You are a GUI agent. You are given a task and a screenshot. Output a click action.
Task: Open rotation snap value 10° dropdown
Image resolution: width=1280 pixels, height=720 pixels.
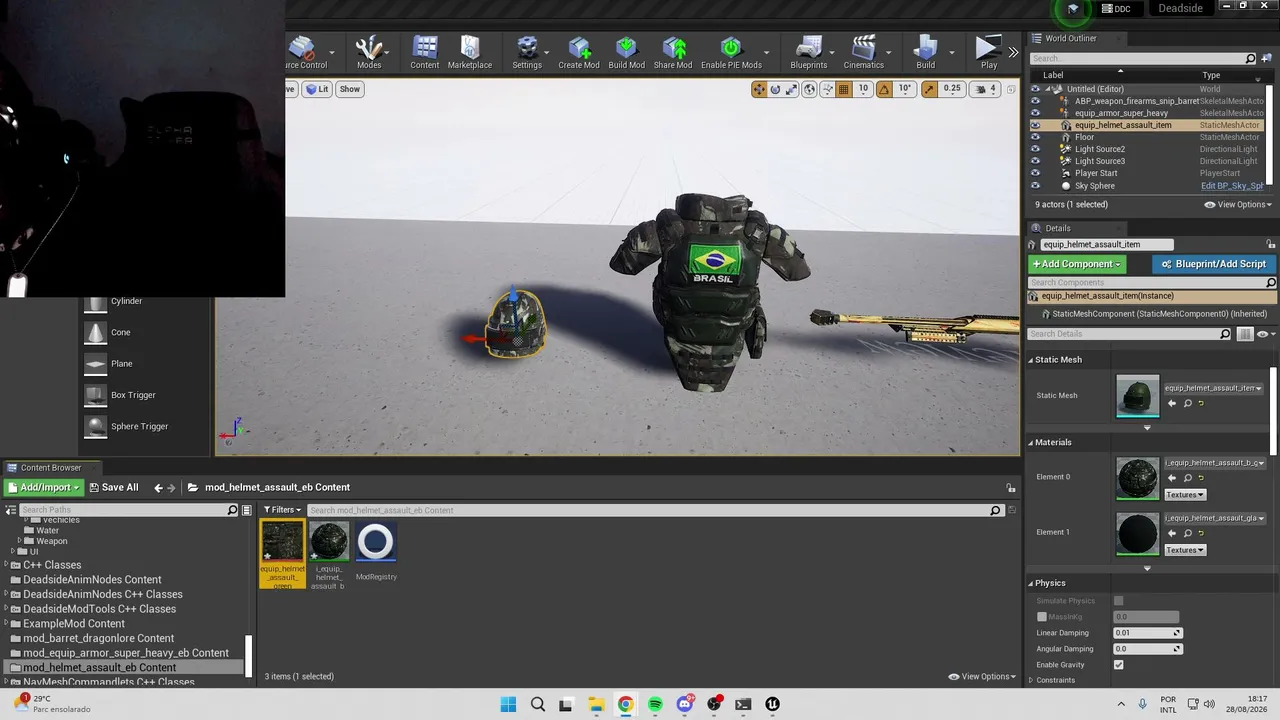coord(905,89)
